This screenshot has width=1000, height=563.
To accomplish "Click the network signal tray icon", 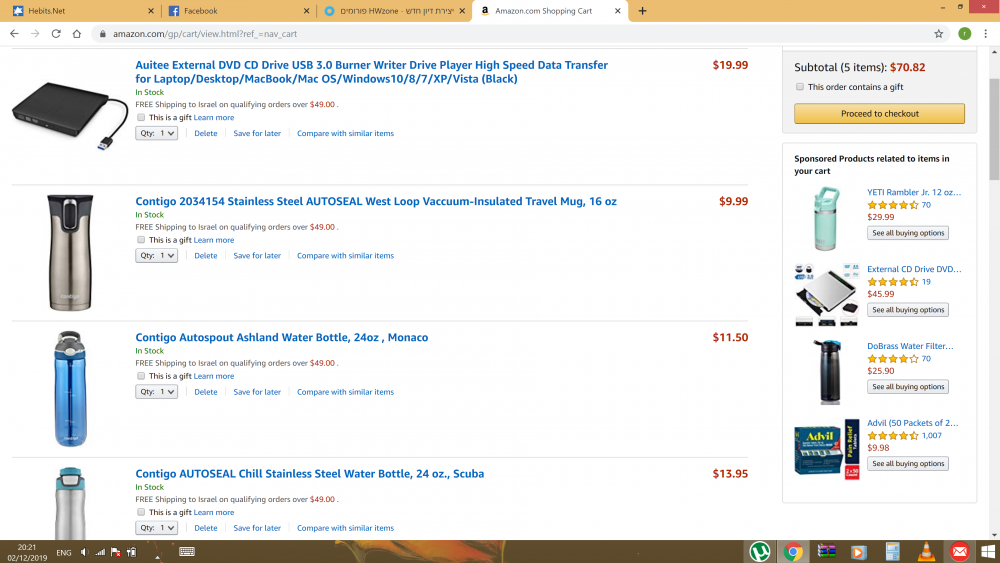I will pyautogui.click(x=100, y=552).
